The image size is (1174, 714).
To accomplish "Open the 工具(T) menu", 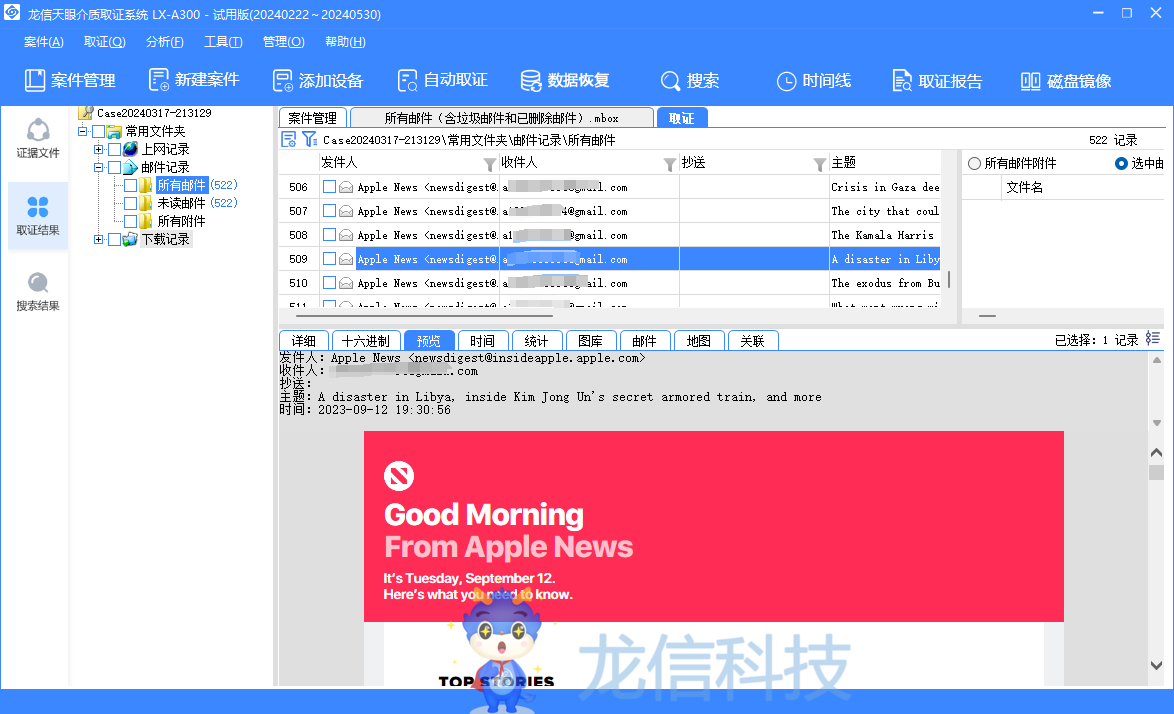I will click(x=223, y=42).
